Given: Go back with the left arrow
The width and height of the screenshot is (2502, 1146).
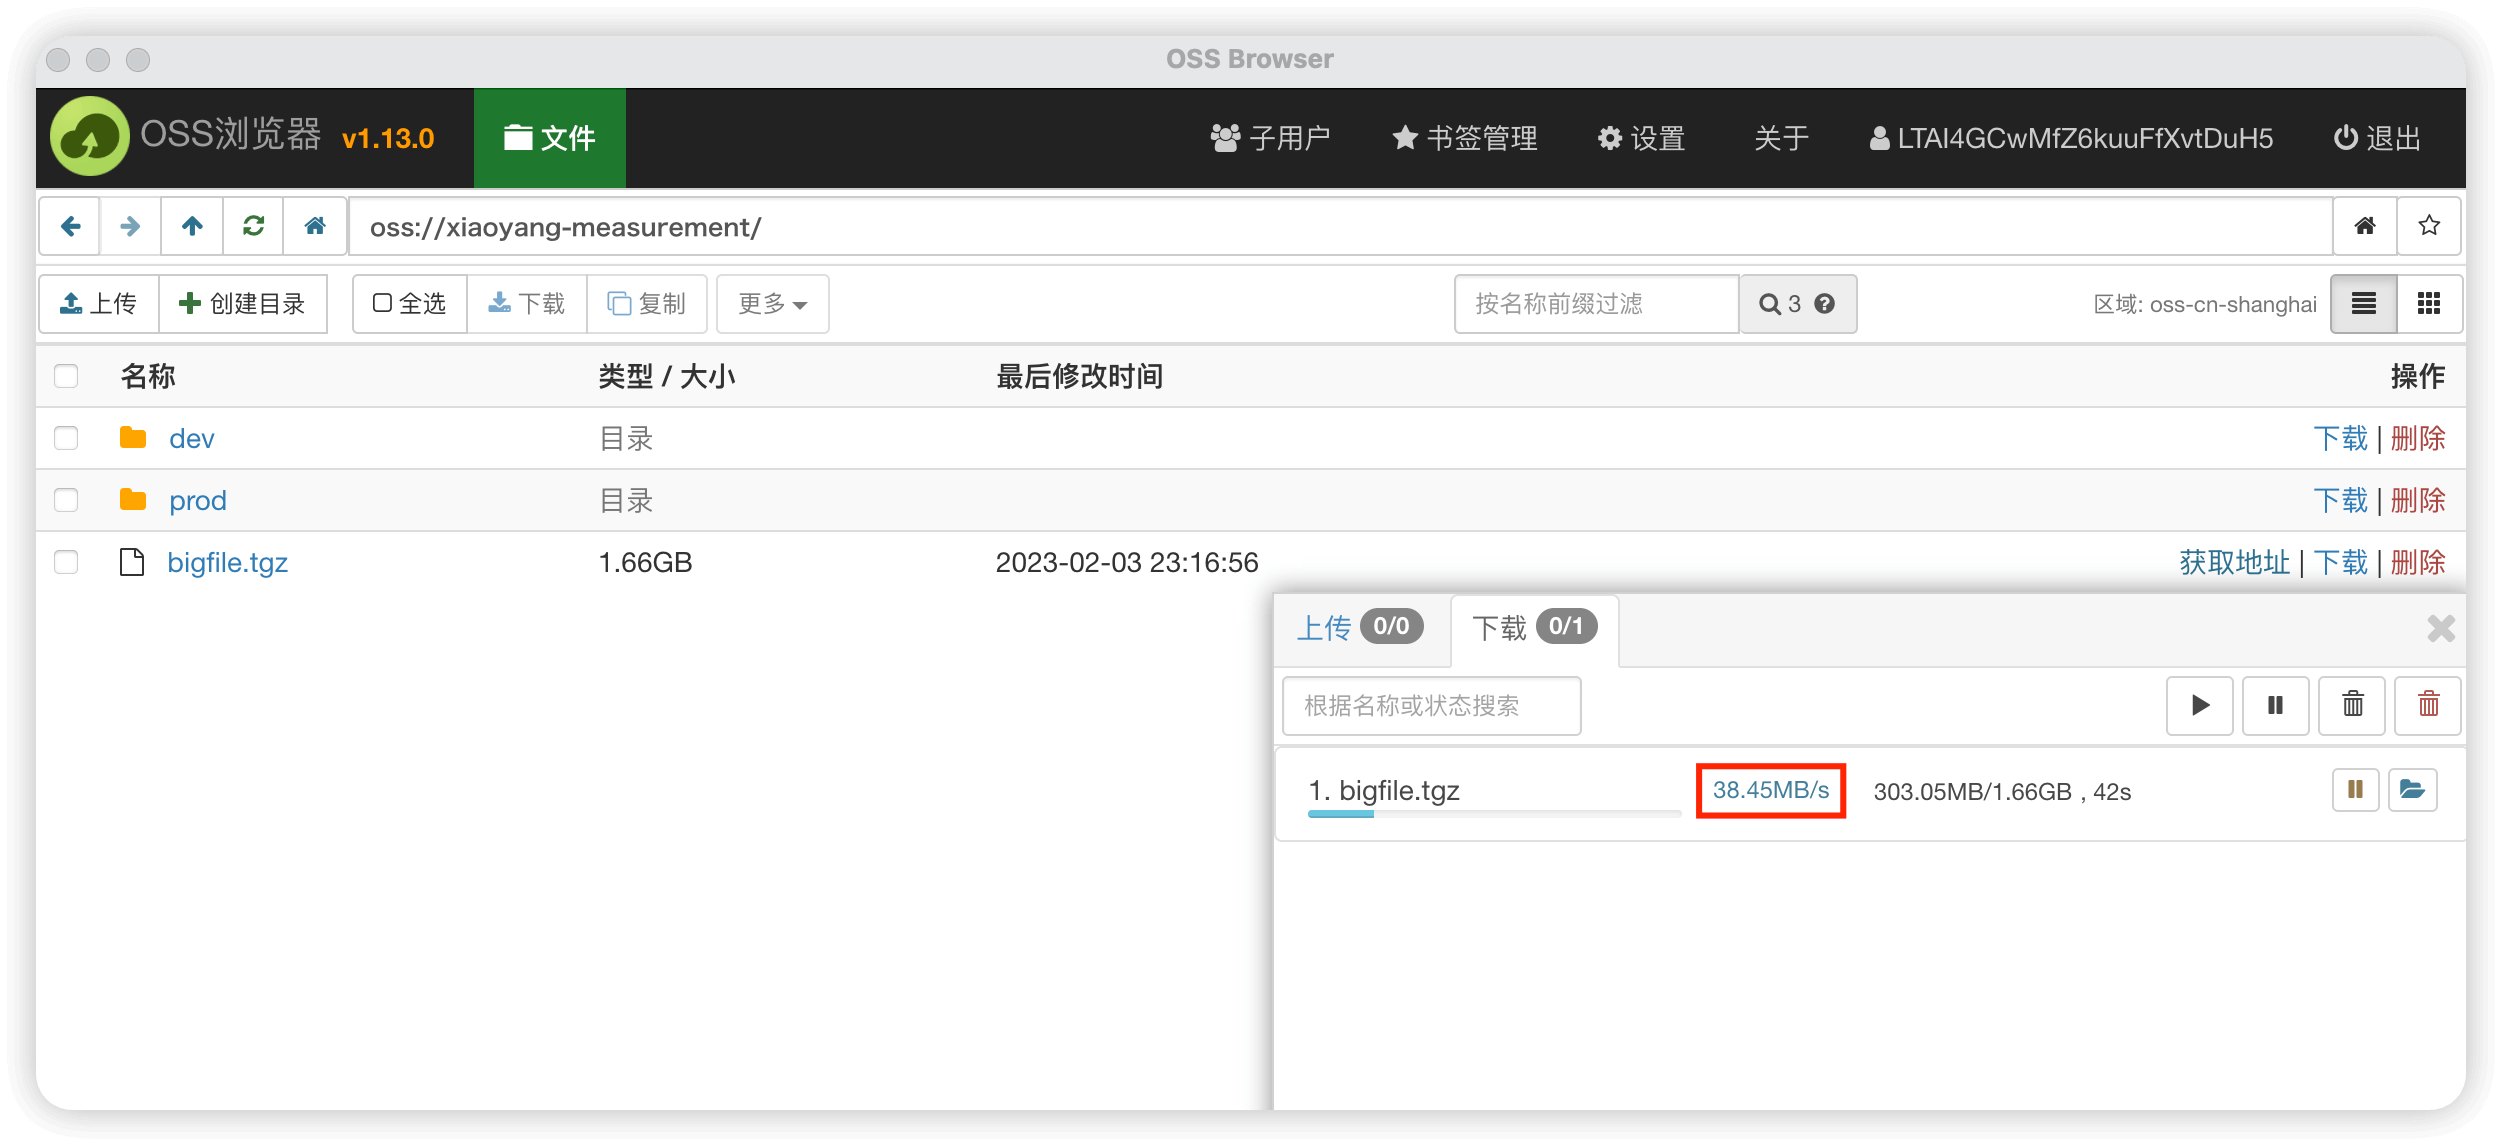Looking at the screenshot, I should click(x=70, y=227).
